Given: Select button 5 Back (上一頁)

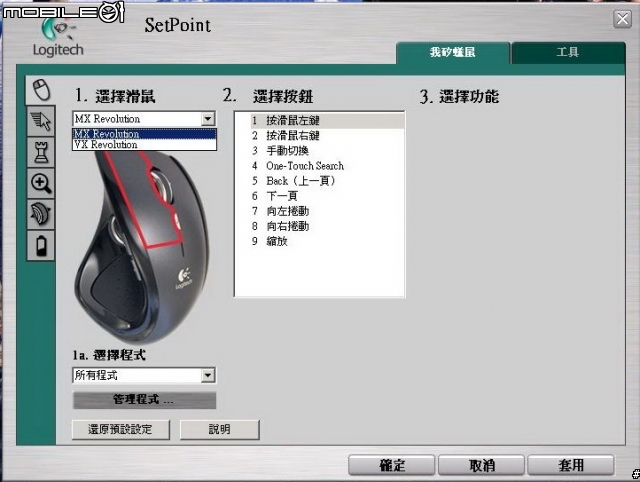Looking at the screenshot, I should pyautogui.click(x=327, y=181).
